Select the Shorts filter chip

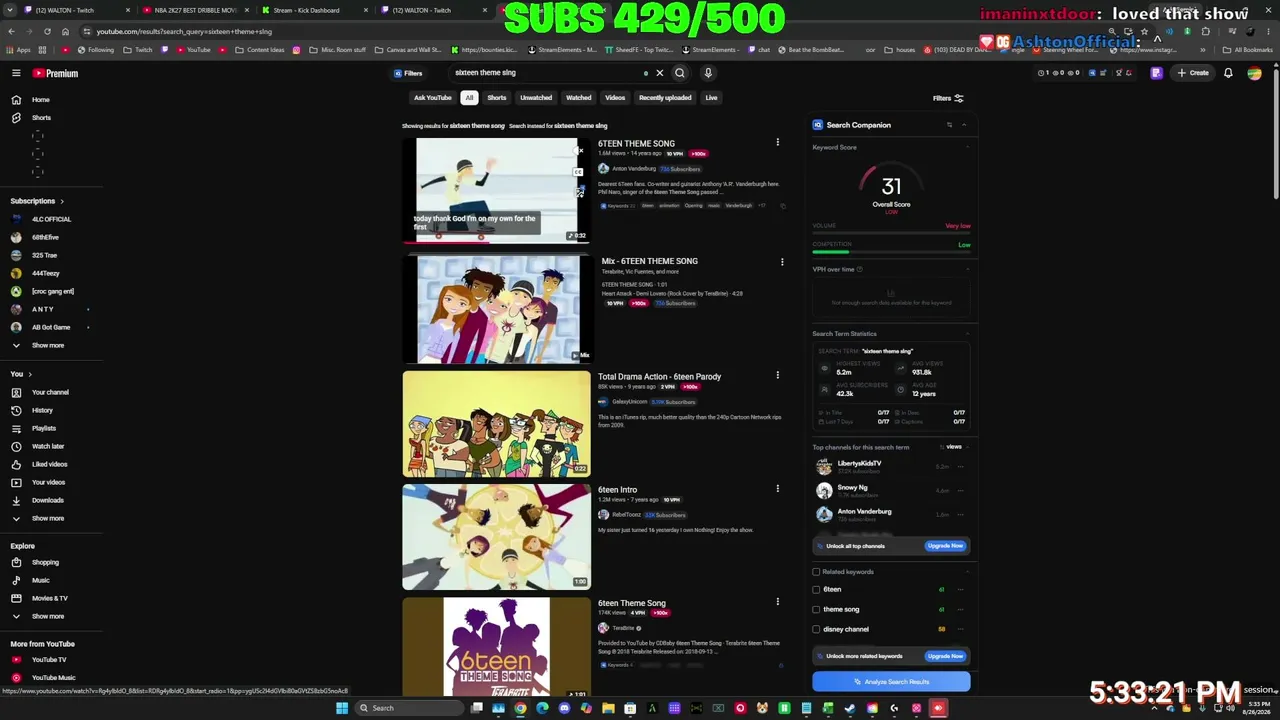(x=497, y=98)
